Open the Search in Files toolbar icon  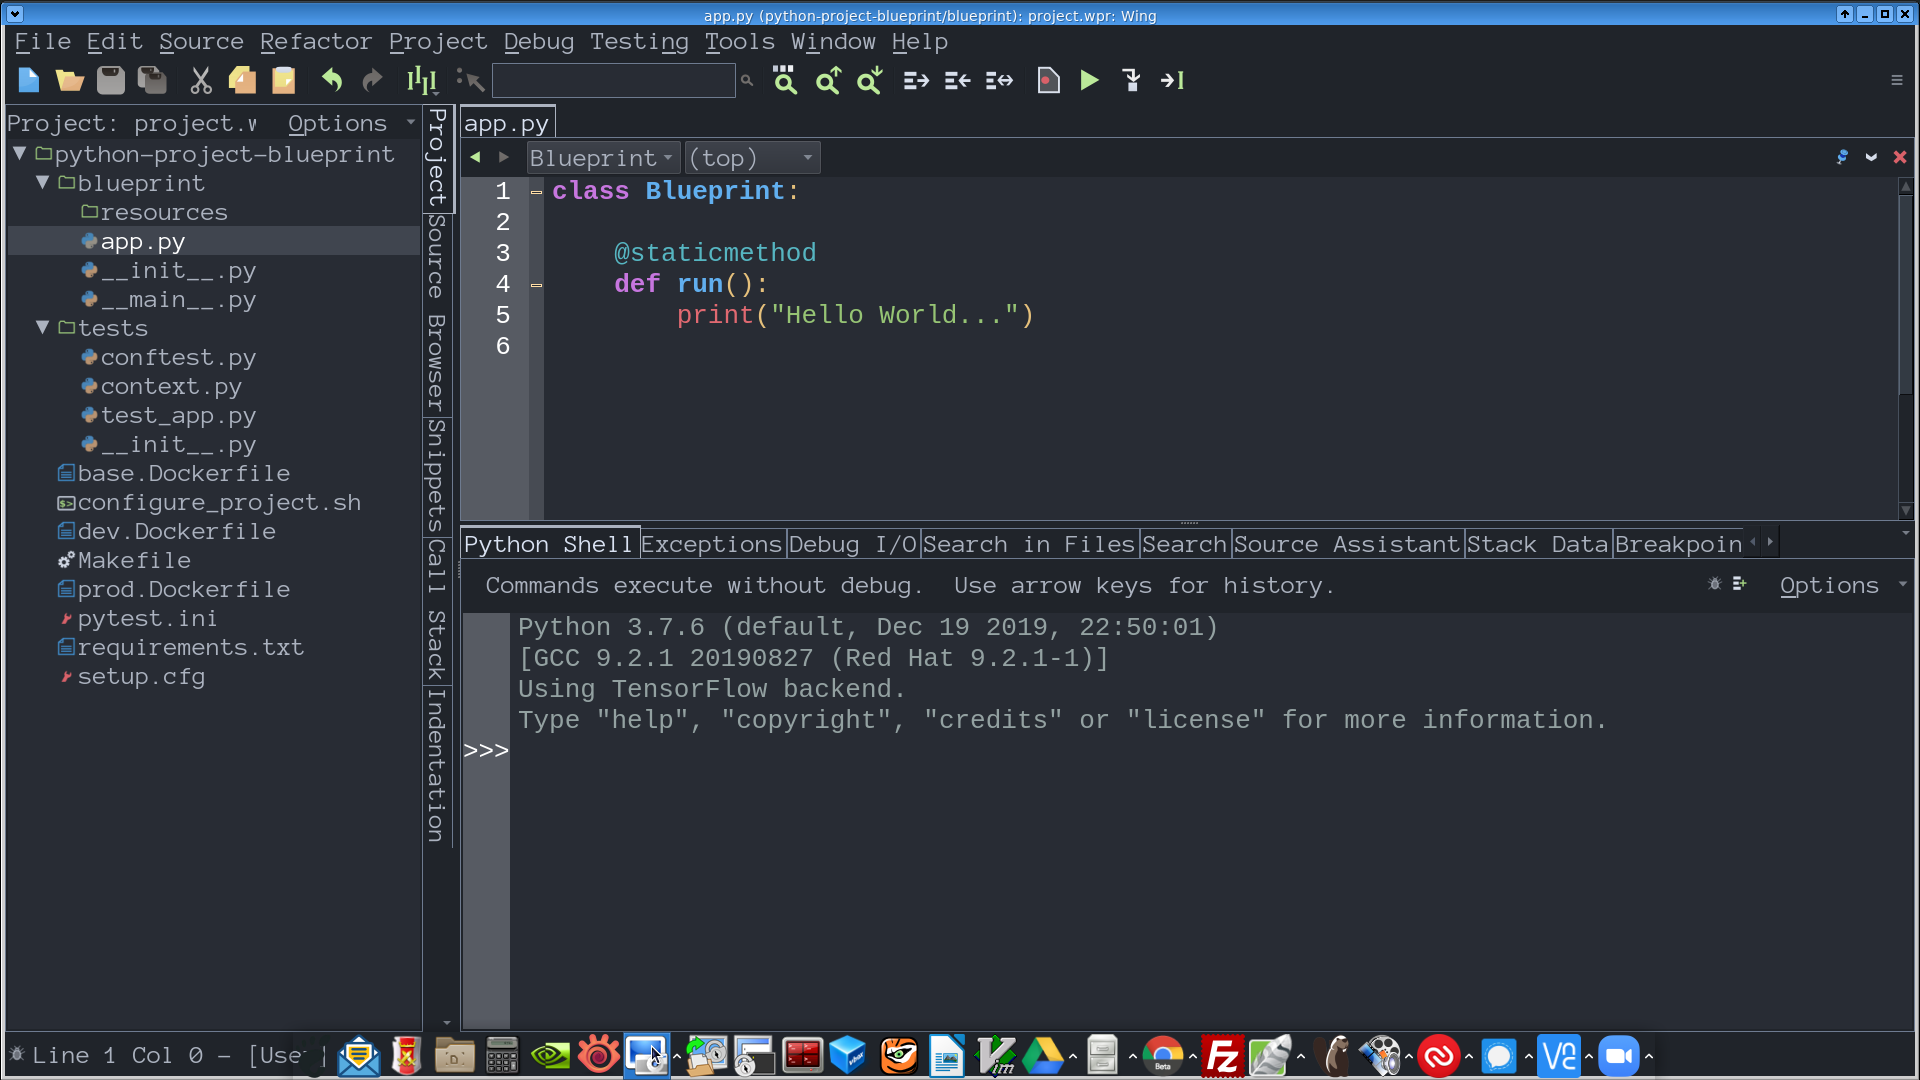[x=785, y=80]
